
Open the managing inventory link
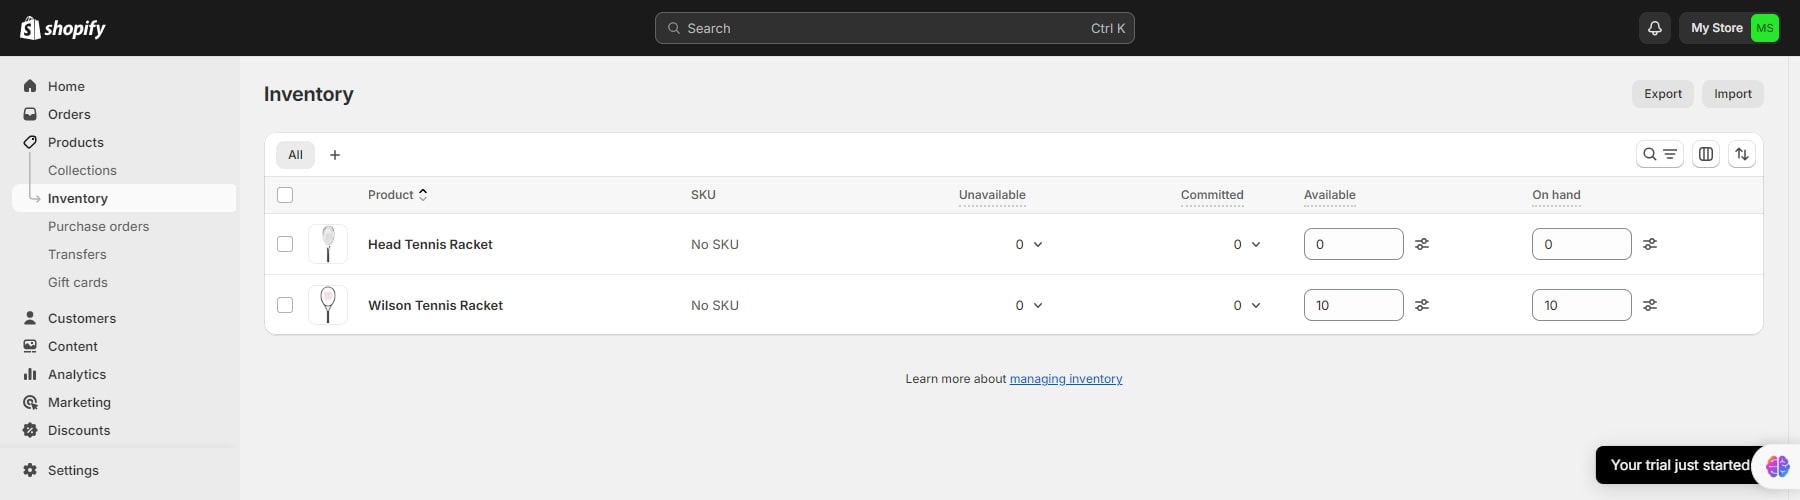[x=1066, y=379]
